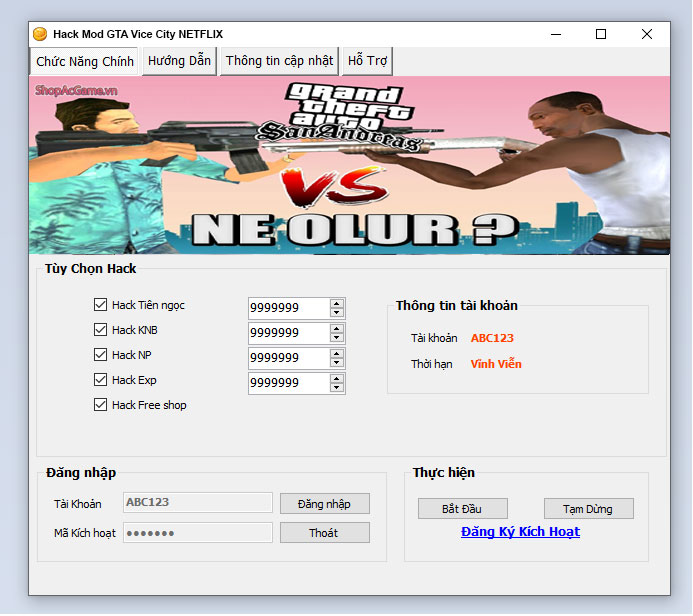Screen dimensions: 693x616
Task: Click the Tạm Dừng button
Action: coord(588,509)
